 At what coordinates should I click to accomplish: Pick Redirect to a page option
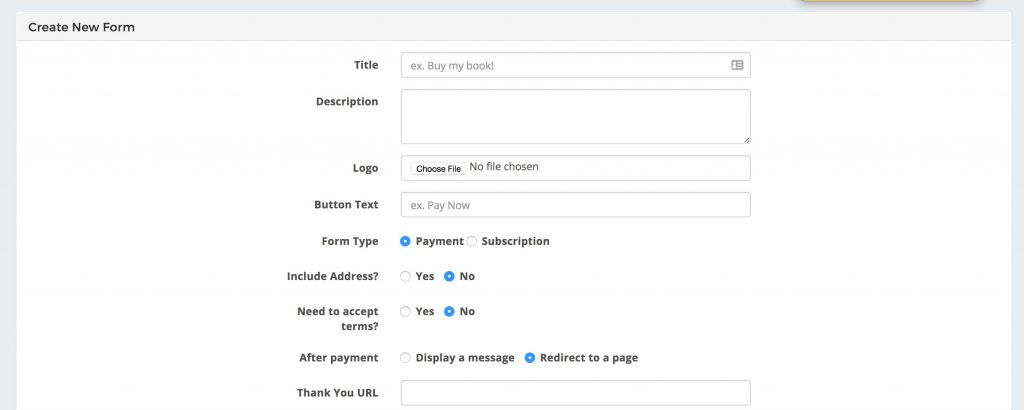click(530, 358)
